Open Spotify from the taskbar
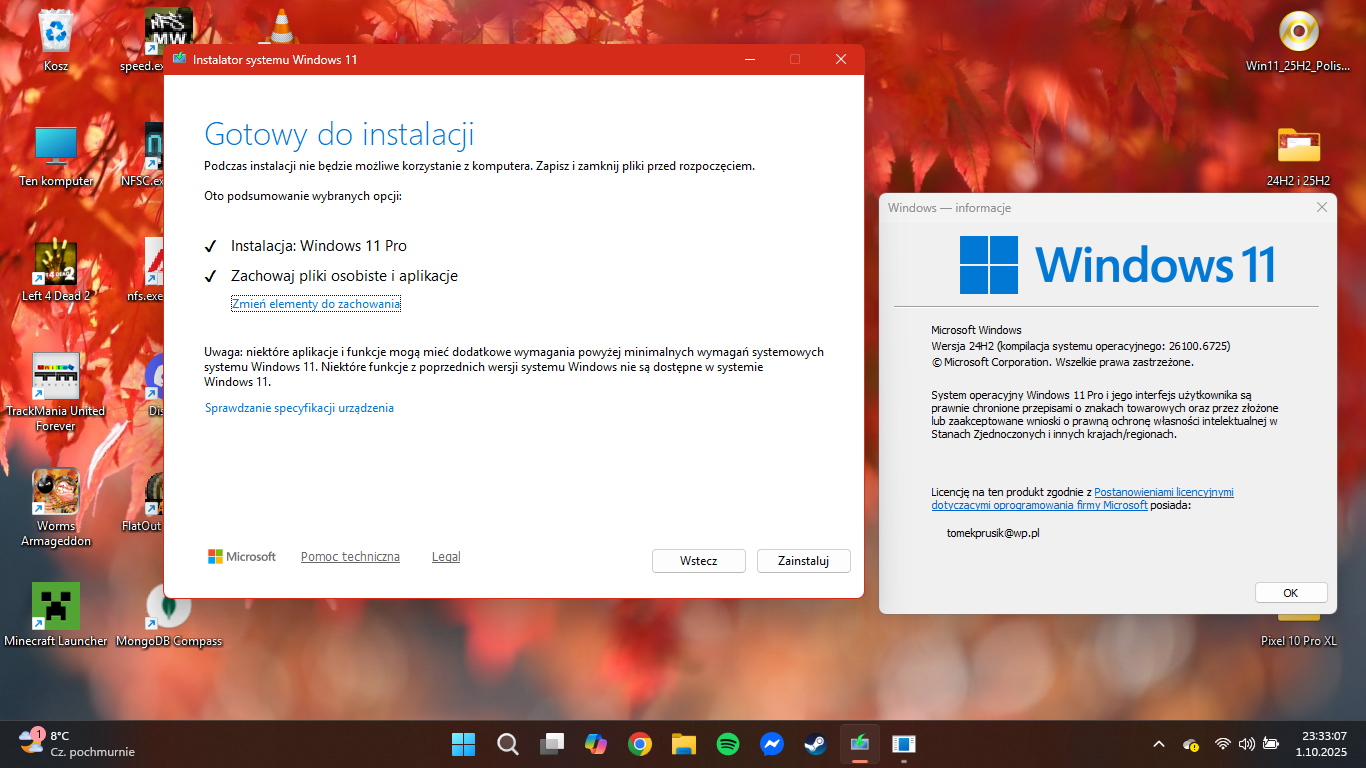Viewport: 1366px width, 768px height. pyautogui.click(x=728, y=744)
